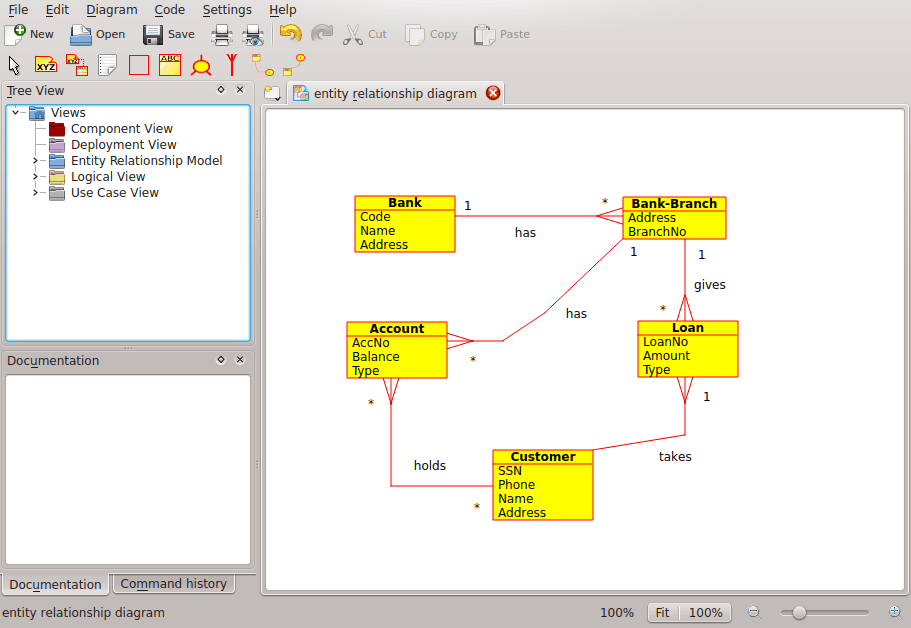The width and height of the screenshot is (911, 628).
Task: Select the Bank entity box
Action: pos(405,224)
